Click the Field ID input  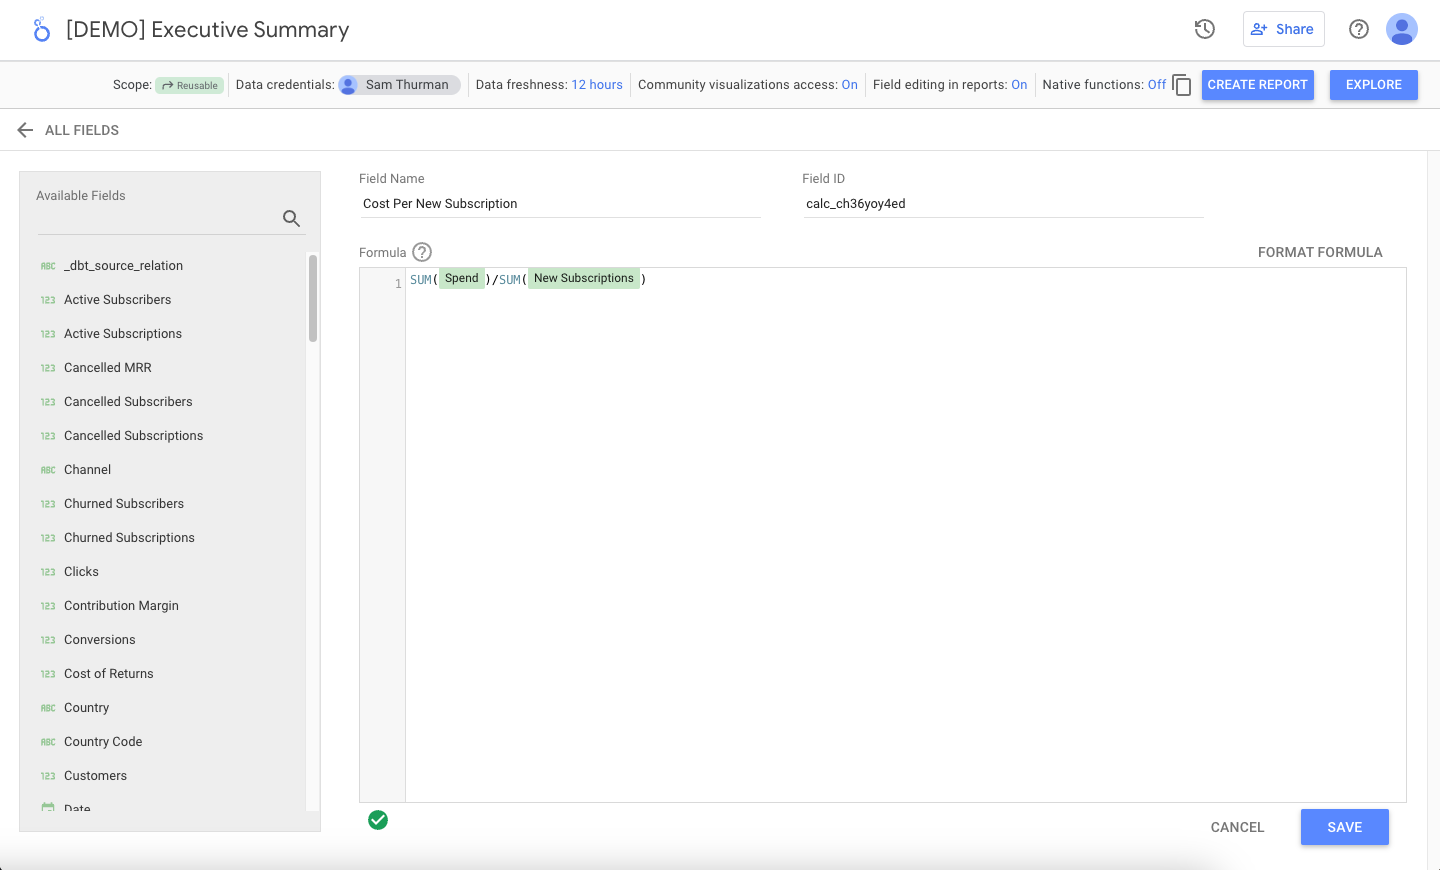(1003, 204)
